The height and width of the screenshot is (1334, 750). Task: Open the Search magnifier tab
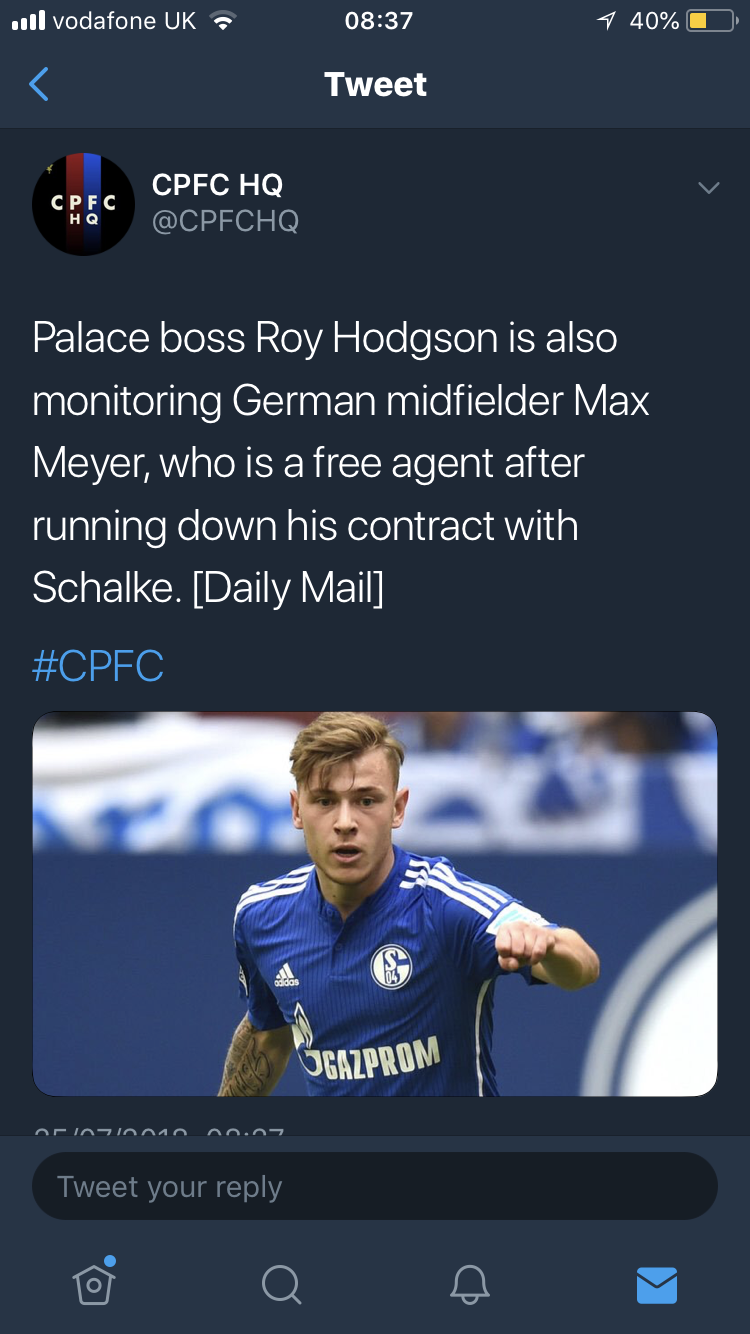coord(280,1285)
